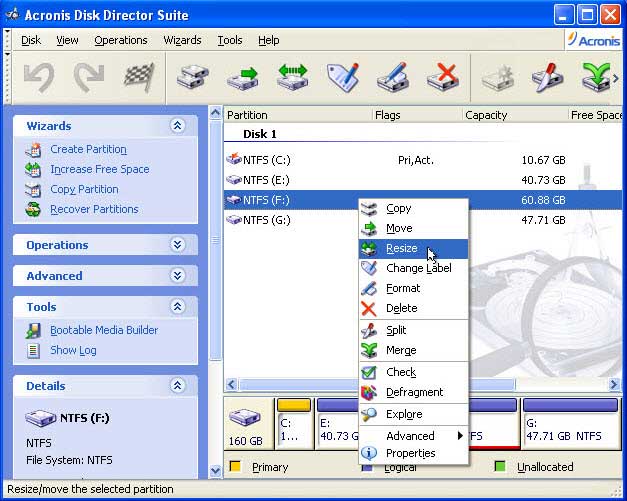Screen dimensions: 627x501
Task: Click the Bootable Media Builder icon
Action: [33, 331]
